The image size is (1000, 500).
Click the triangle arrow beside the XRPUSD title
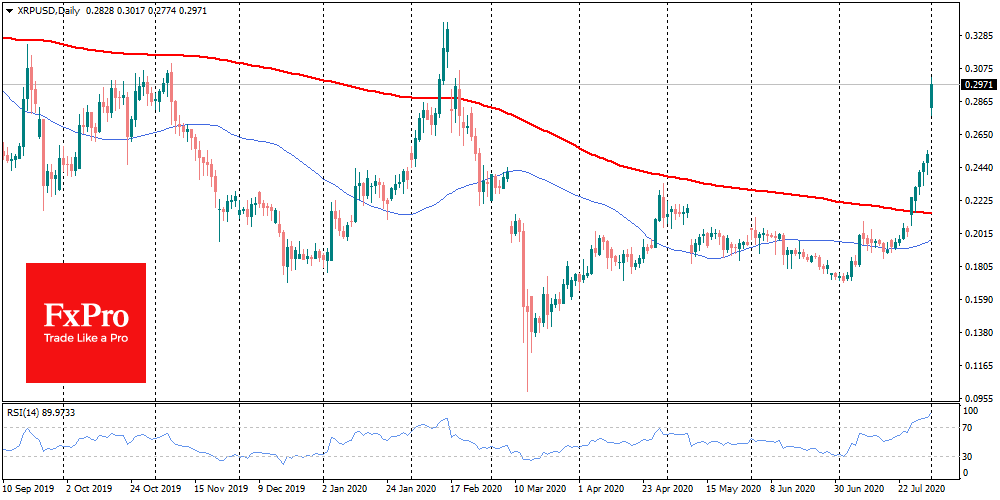click(7, 9)
